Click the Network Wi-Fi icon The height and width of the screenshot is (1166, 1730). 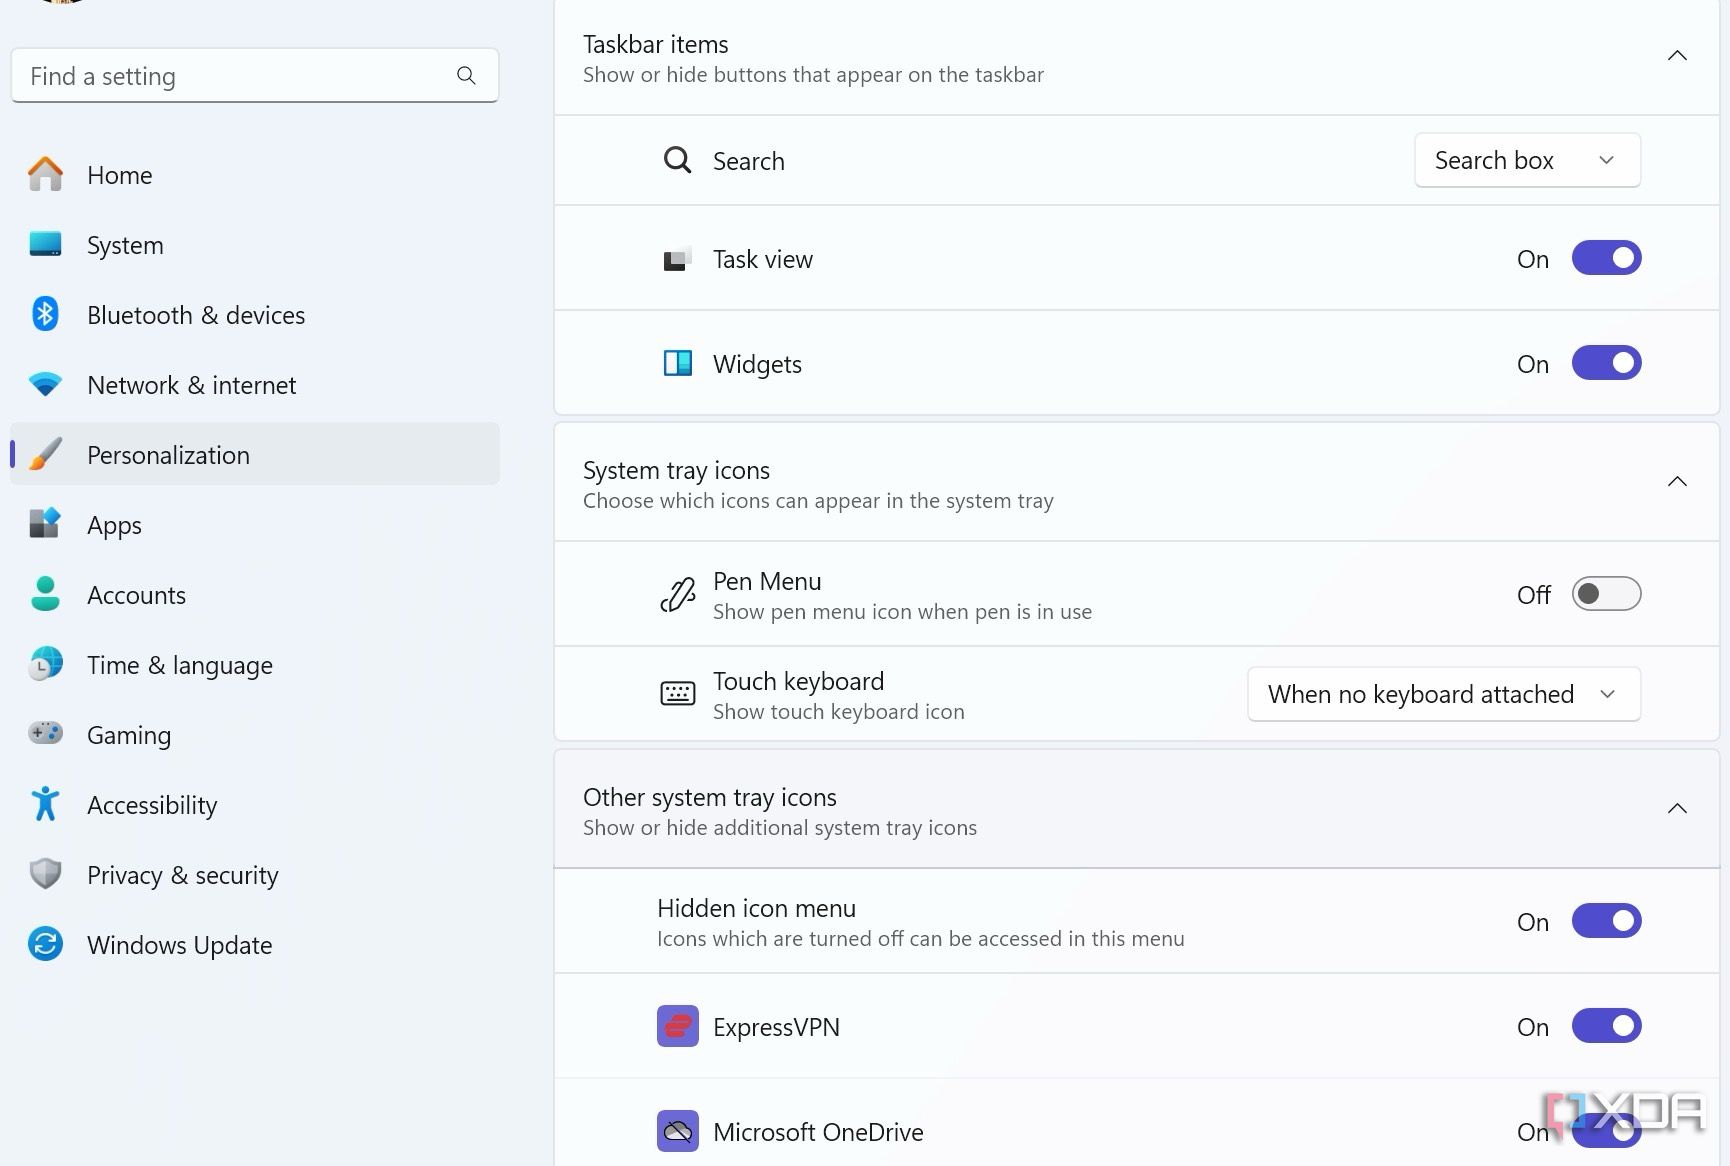45,384
